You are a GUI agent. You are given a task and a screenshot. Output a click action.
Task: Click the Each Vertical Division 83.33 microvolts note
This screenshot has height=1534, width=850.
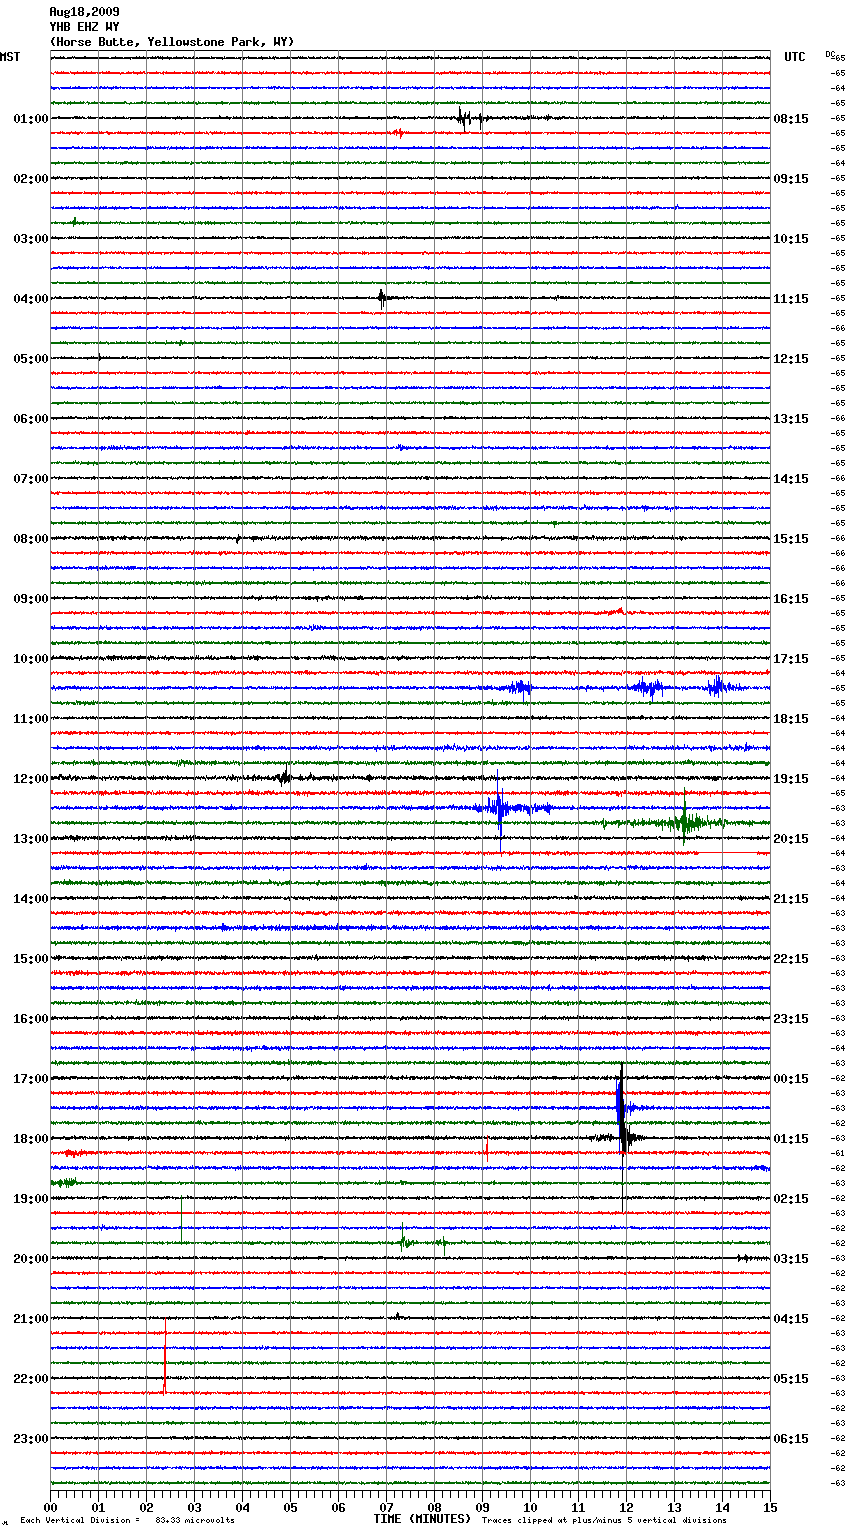[x=127, y=1521]
